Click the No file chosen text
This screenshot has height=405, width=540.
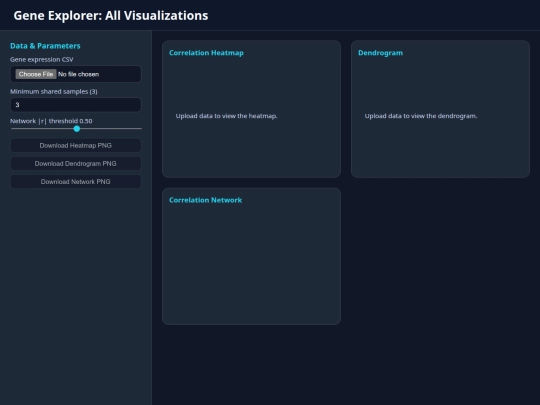click(79, 74)
